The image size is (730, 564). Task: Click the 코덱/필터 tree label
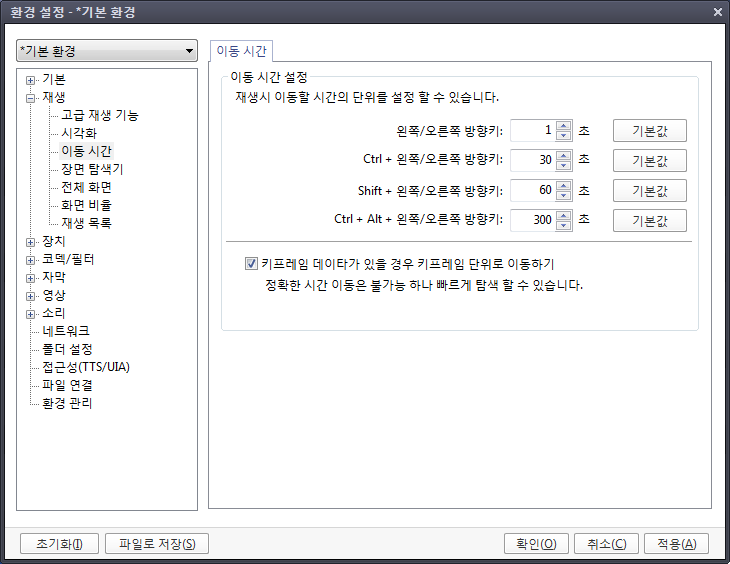[x=68, y=259]
